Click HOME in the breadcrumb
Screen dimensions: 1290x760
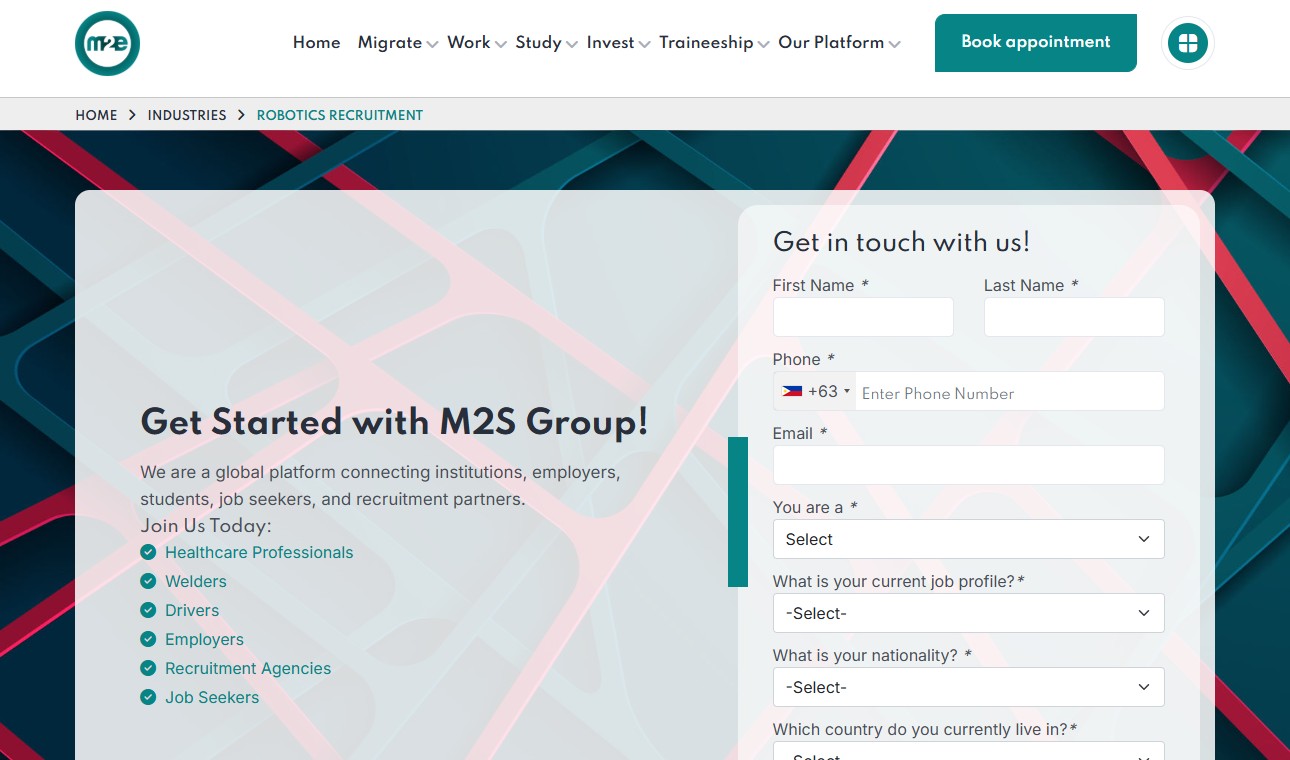[96, 115]
